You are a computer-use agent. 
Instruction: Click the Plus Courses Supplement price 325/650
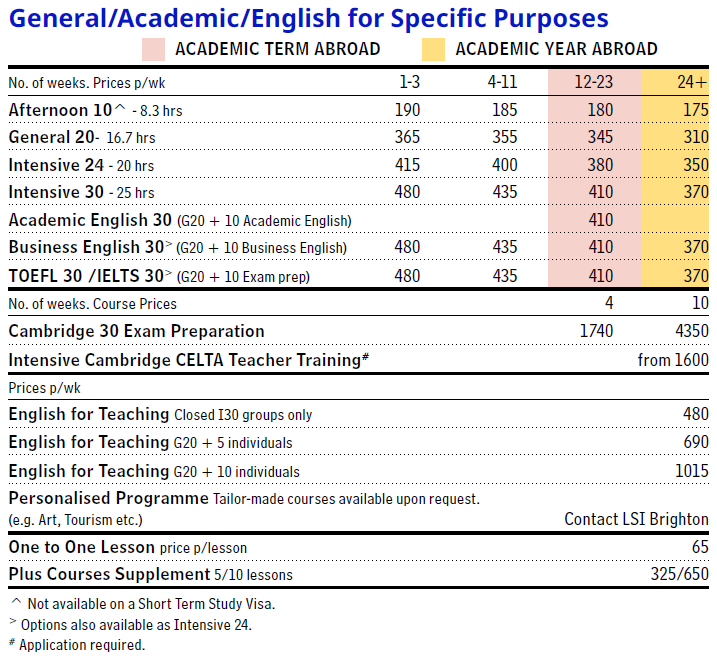point(679,575)
